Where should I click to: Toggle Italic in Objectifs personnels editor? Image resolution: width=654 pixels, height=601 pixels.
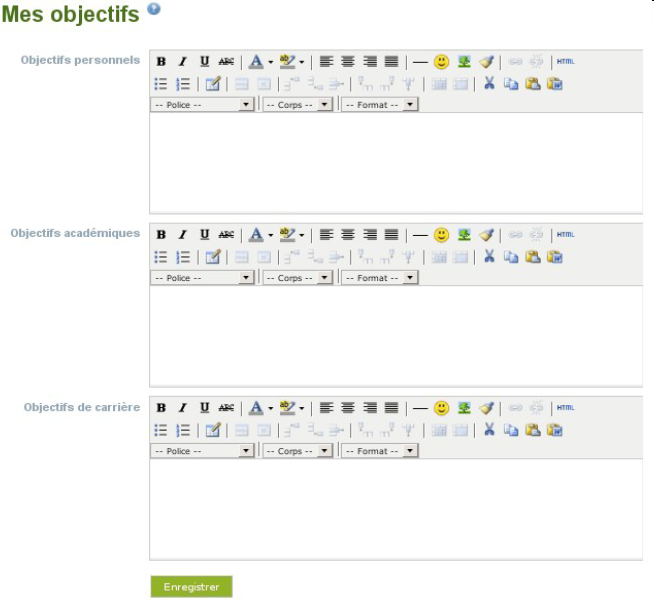[x=182, y=62]
